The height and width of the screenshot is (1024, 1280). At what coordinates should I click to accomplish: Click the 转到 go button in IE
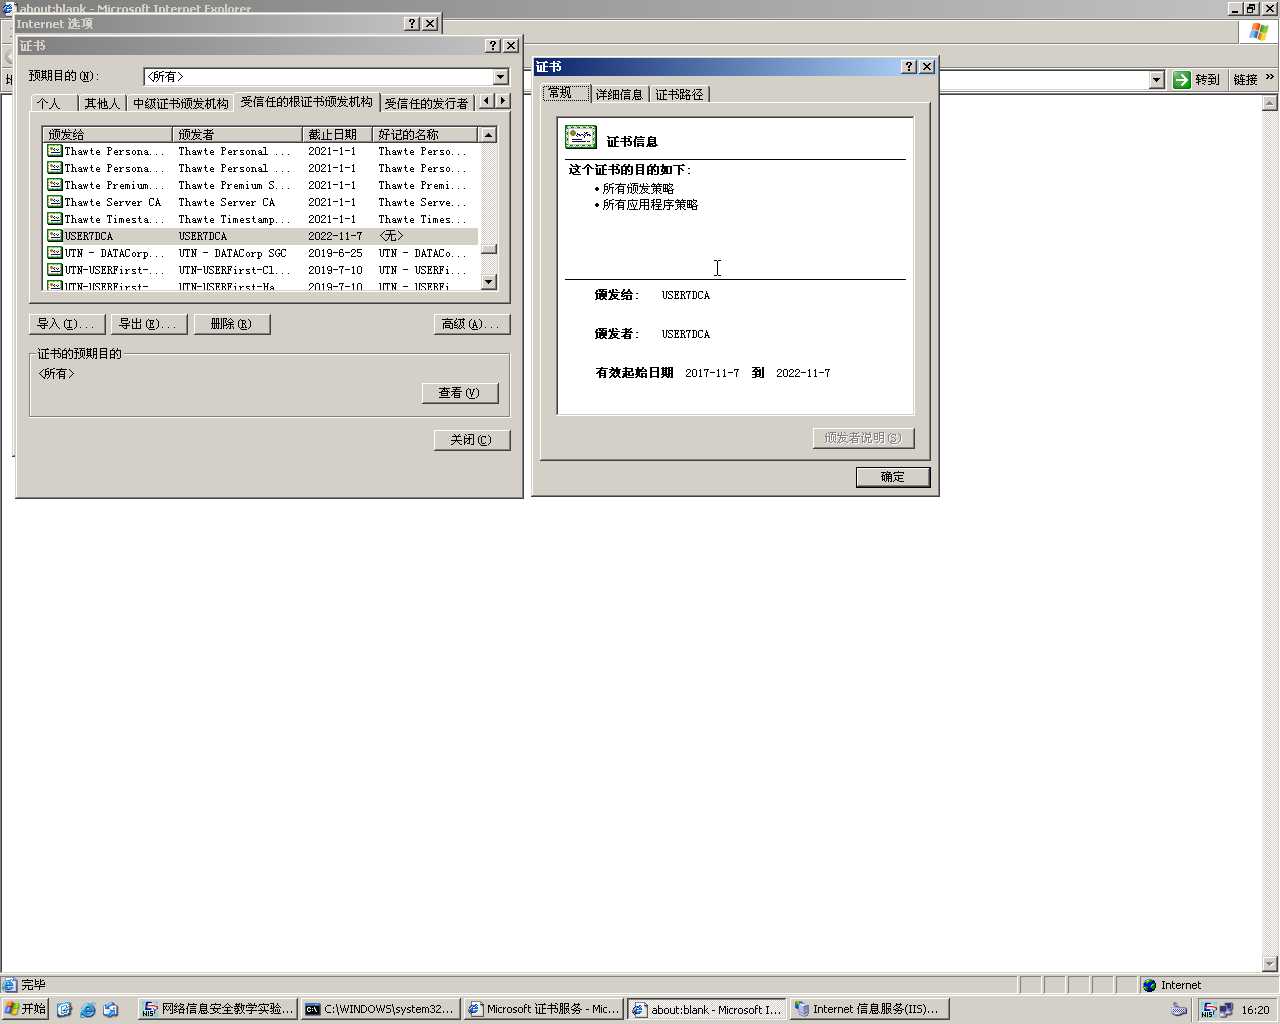pyautogui.click(x=1196, y=79)
